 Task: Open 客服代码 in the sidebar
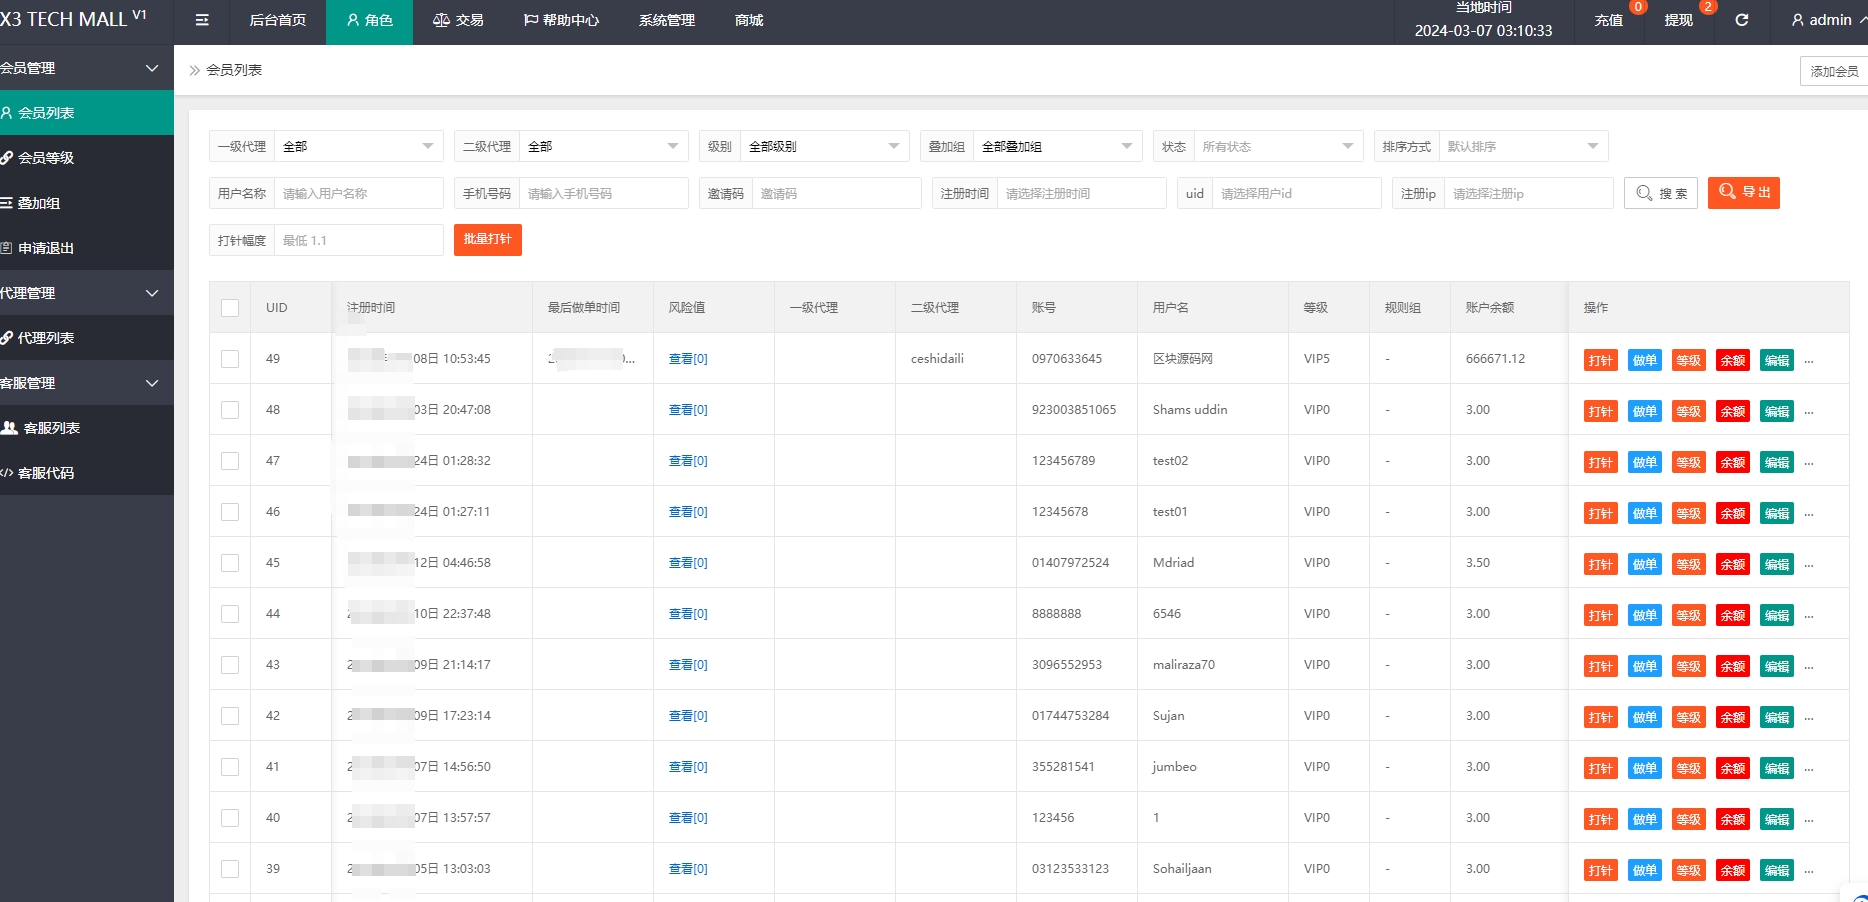[87, 473]
